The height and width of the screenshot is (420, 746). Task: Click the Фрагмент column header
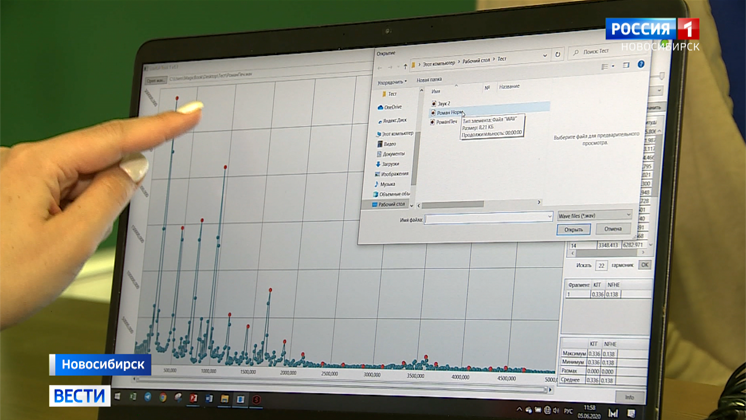coord(579,285)
